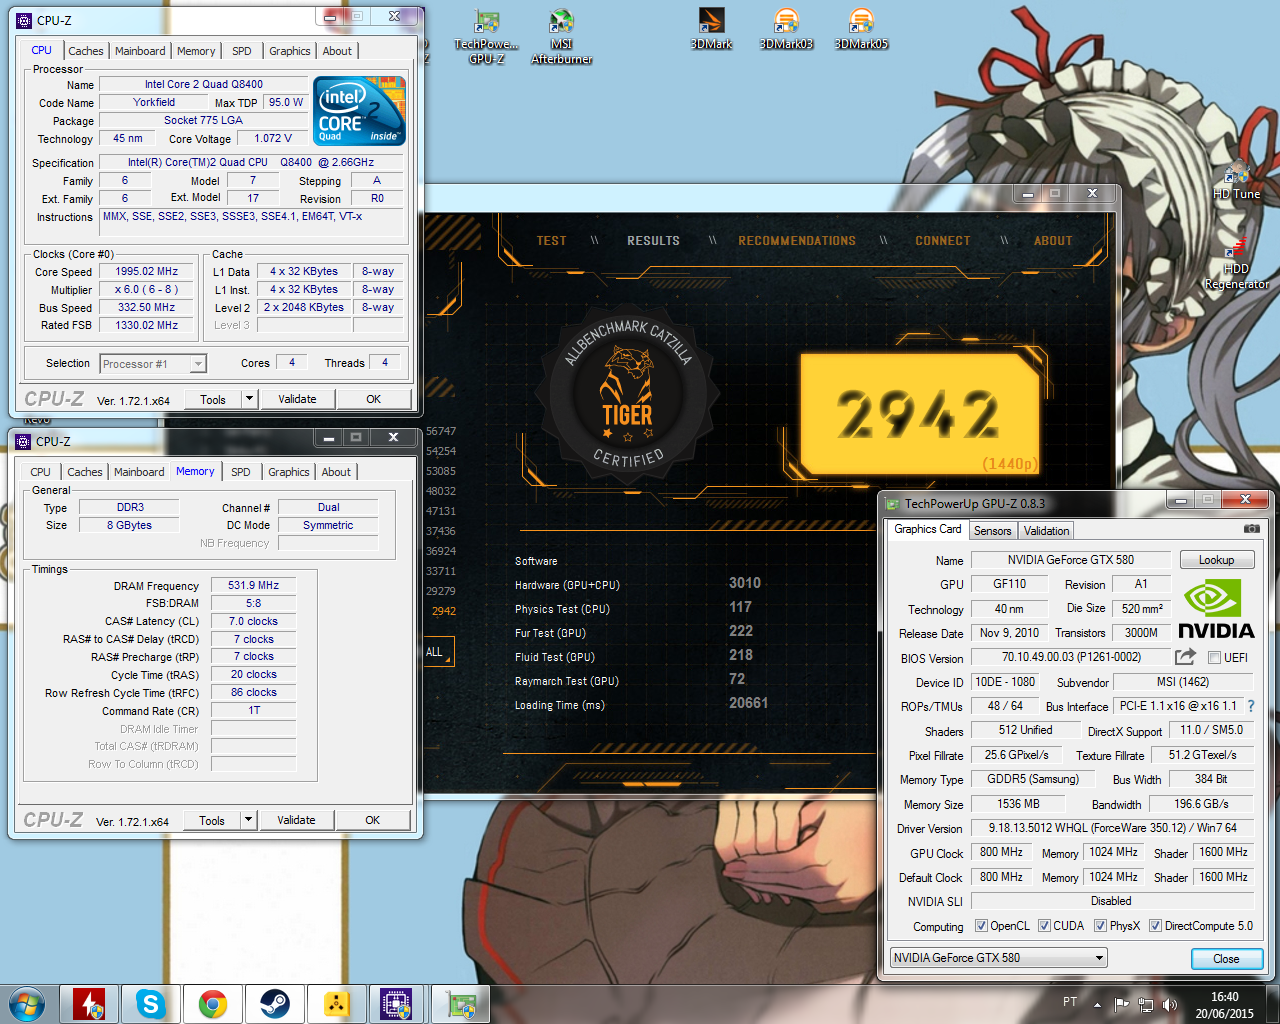Open the GPU-Z taskbar icon
Screen dimensions: 1280x1024
(x=460, y=1004)
